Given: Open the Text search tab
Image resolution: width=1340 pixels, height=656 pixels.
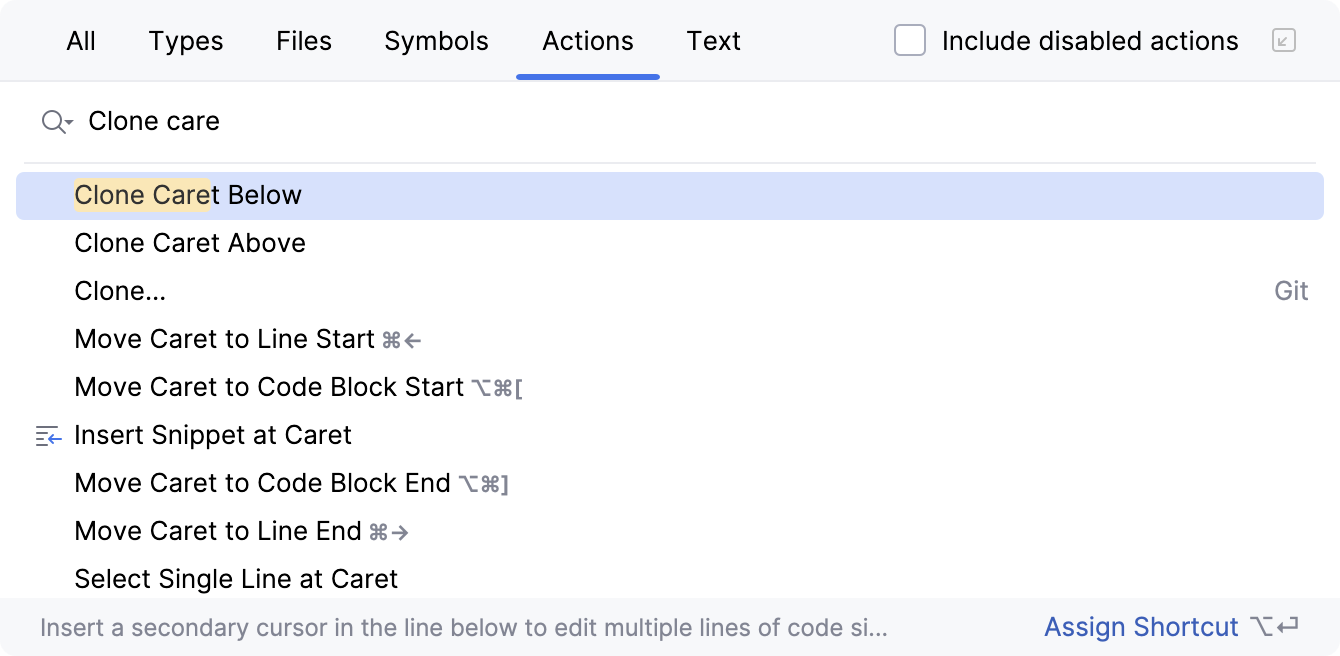Looking at the screenshot, I should click(713, 41).
